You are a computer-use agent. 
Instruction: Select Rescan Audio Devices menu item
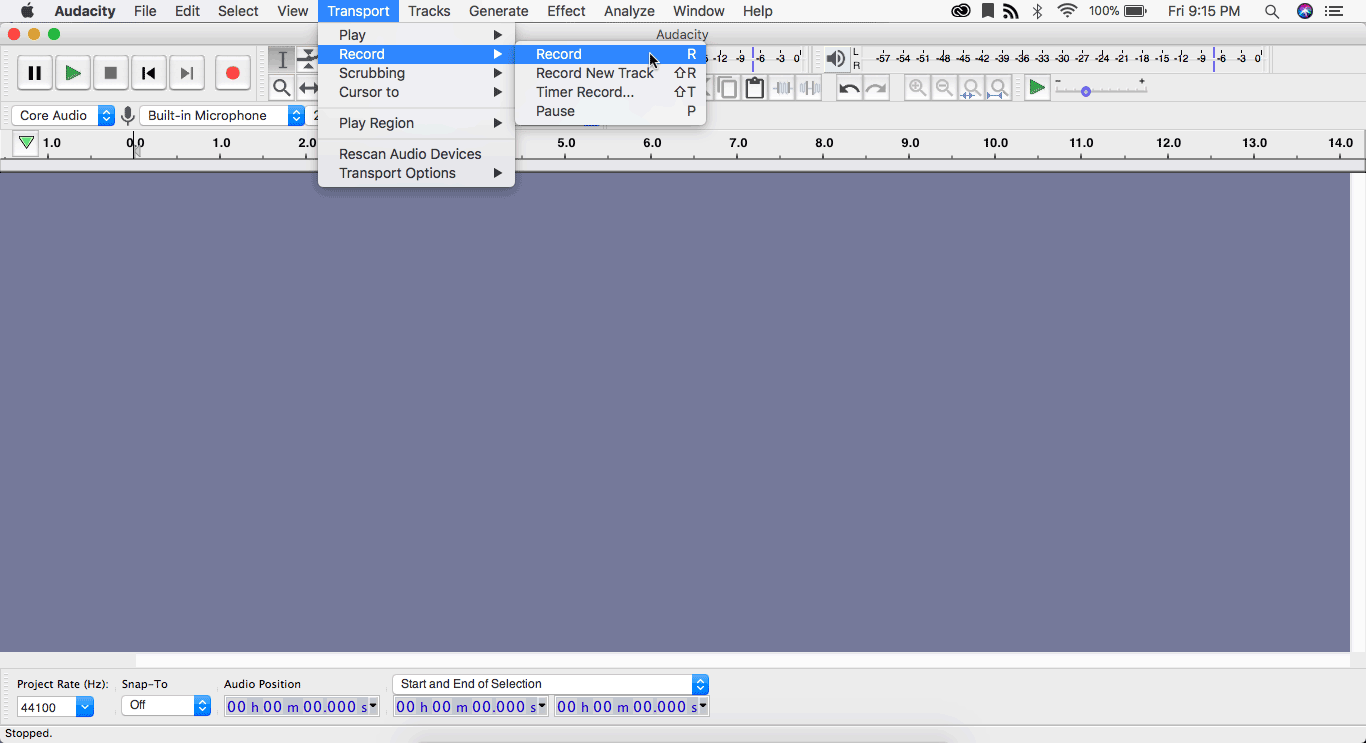(x=410, y=154)
